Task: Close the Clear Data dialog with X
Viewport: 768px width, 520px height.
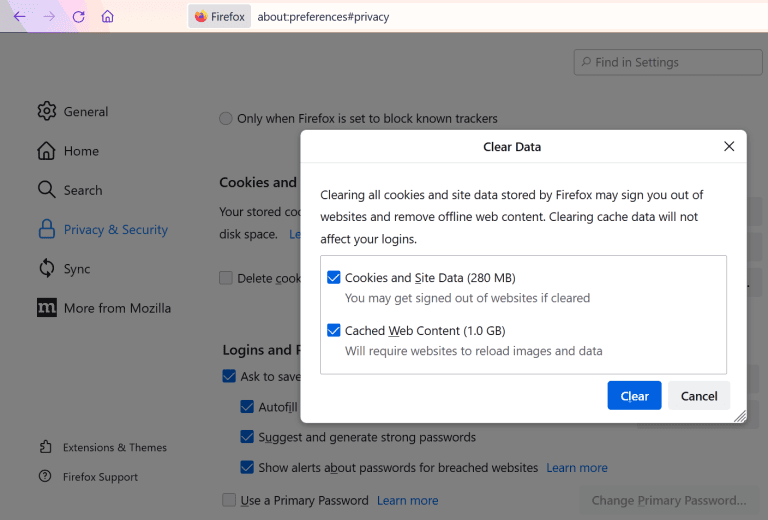Action: coord(729,147)
